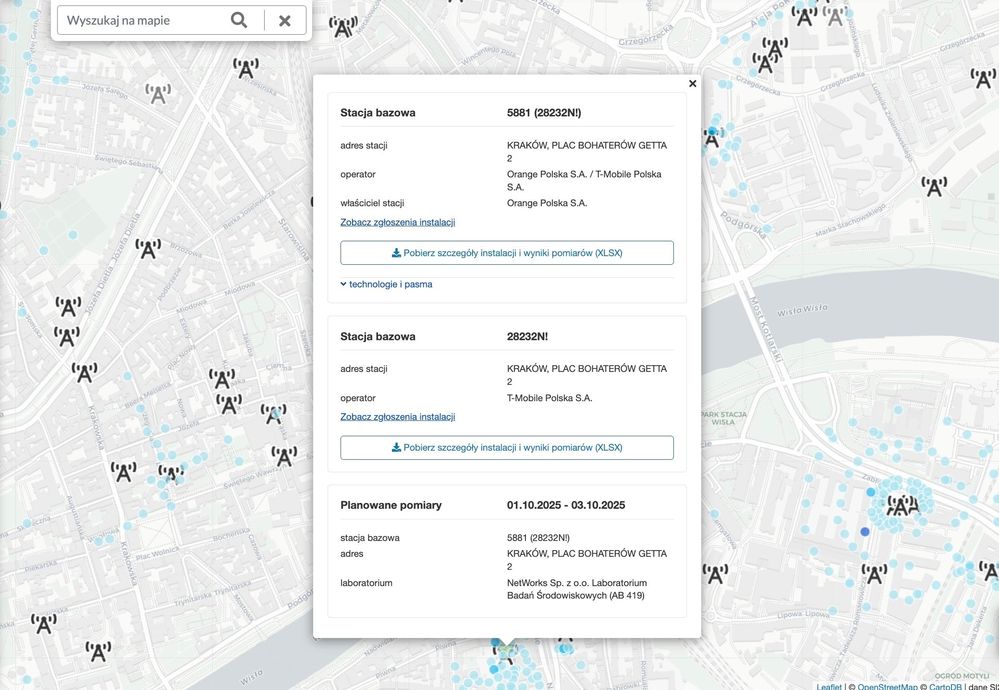
Task: Open 'Zobacz zgłoszenia instalacji' for station 5881
Action: (x=397, y=222)
